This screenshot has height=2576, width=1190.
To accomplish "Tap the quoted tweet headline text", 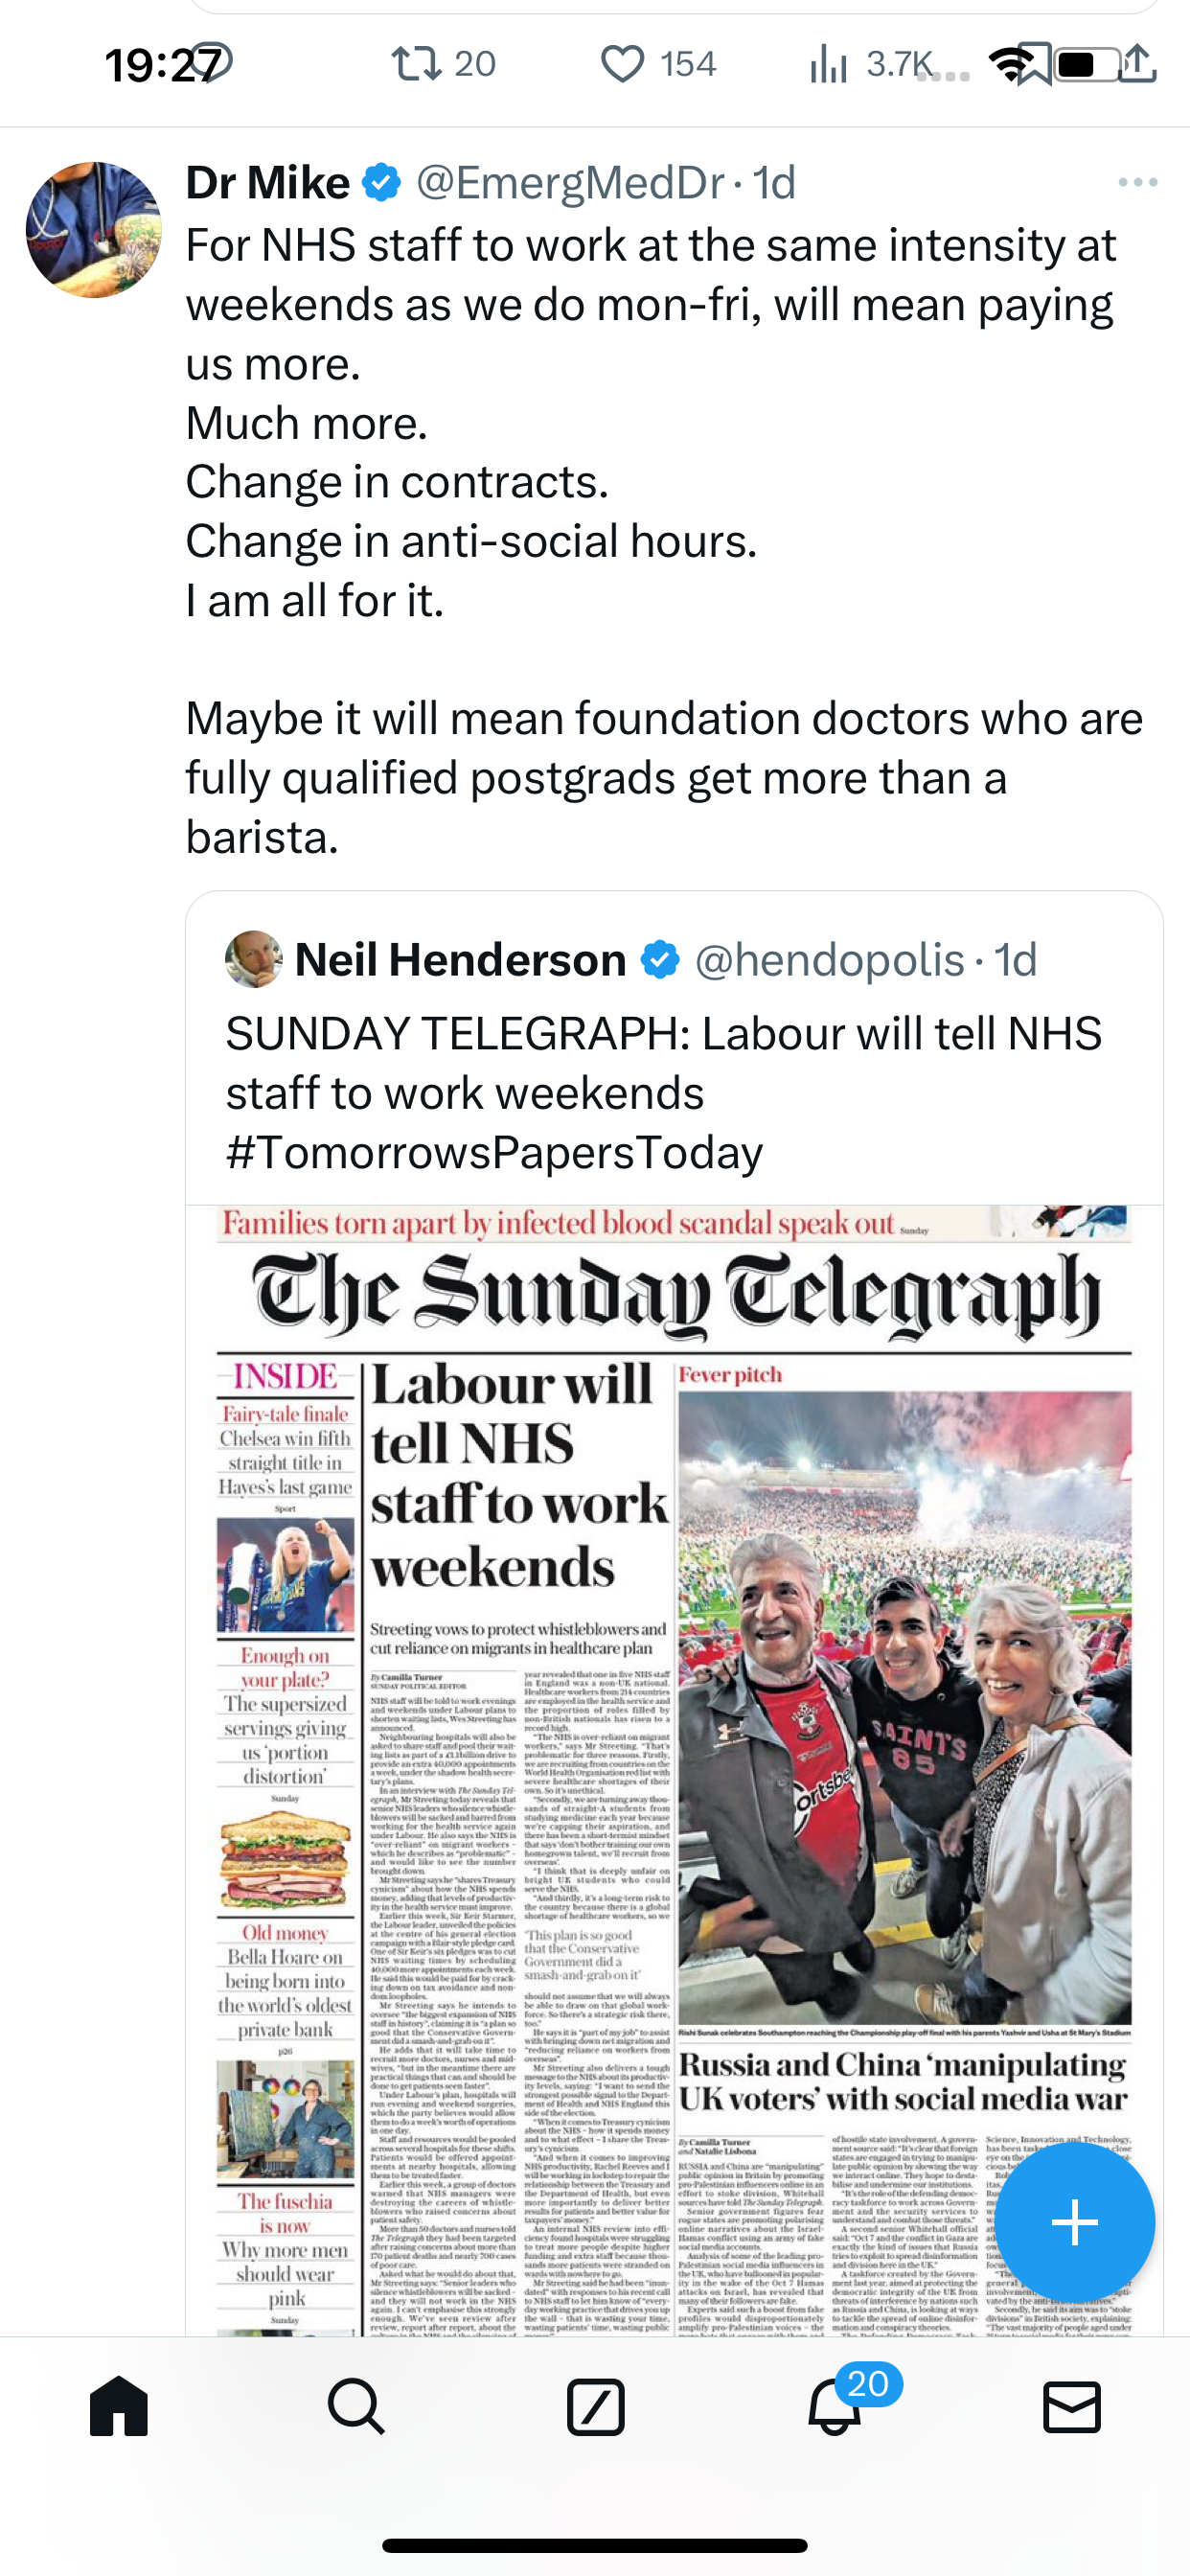I will pyautogui.click(x=664, y=1063).
